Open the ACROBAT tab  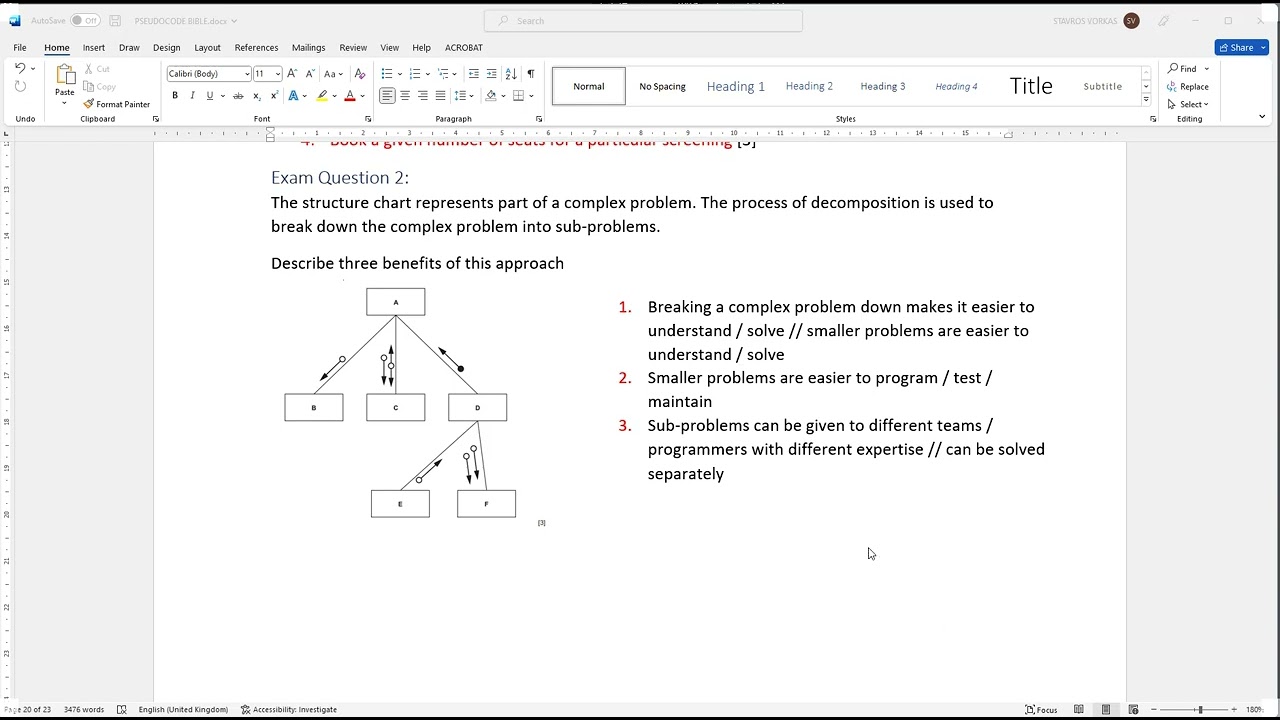[464, 48]
